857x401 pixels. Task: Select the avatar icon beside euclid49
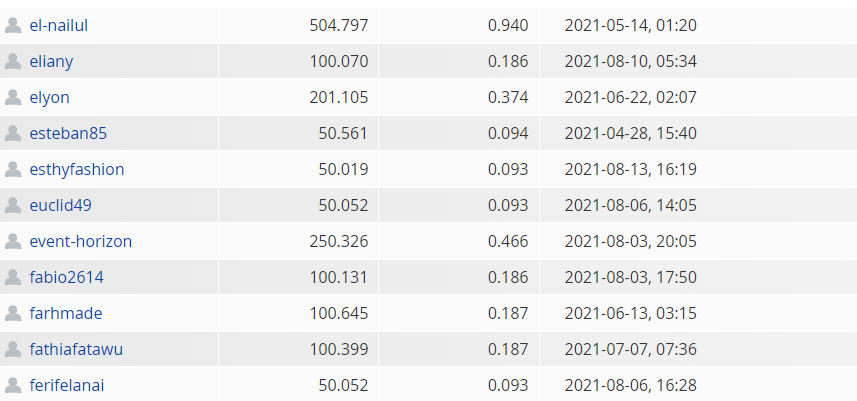click(13, 206)
